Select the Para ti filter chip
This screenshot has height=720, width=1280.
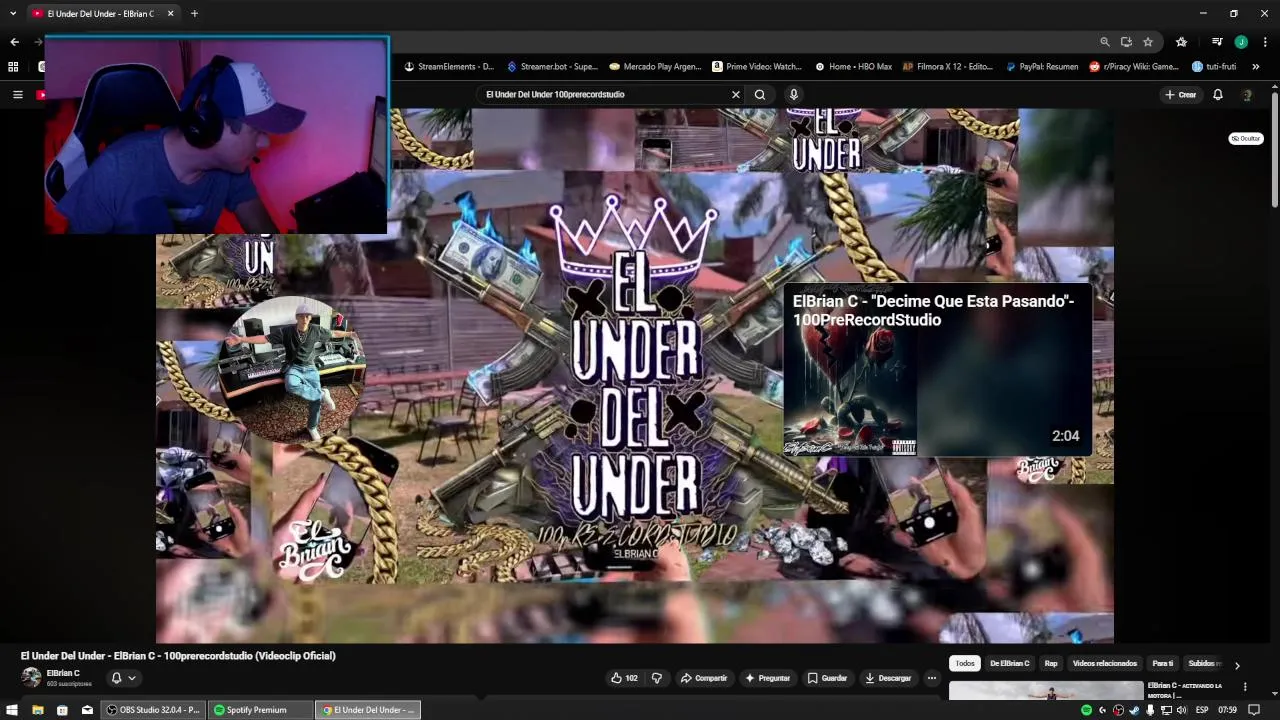click(1162, 663)
